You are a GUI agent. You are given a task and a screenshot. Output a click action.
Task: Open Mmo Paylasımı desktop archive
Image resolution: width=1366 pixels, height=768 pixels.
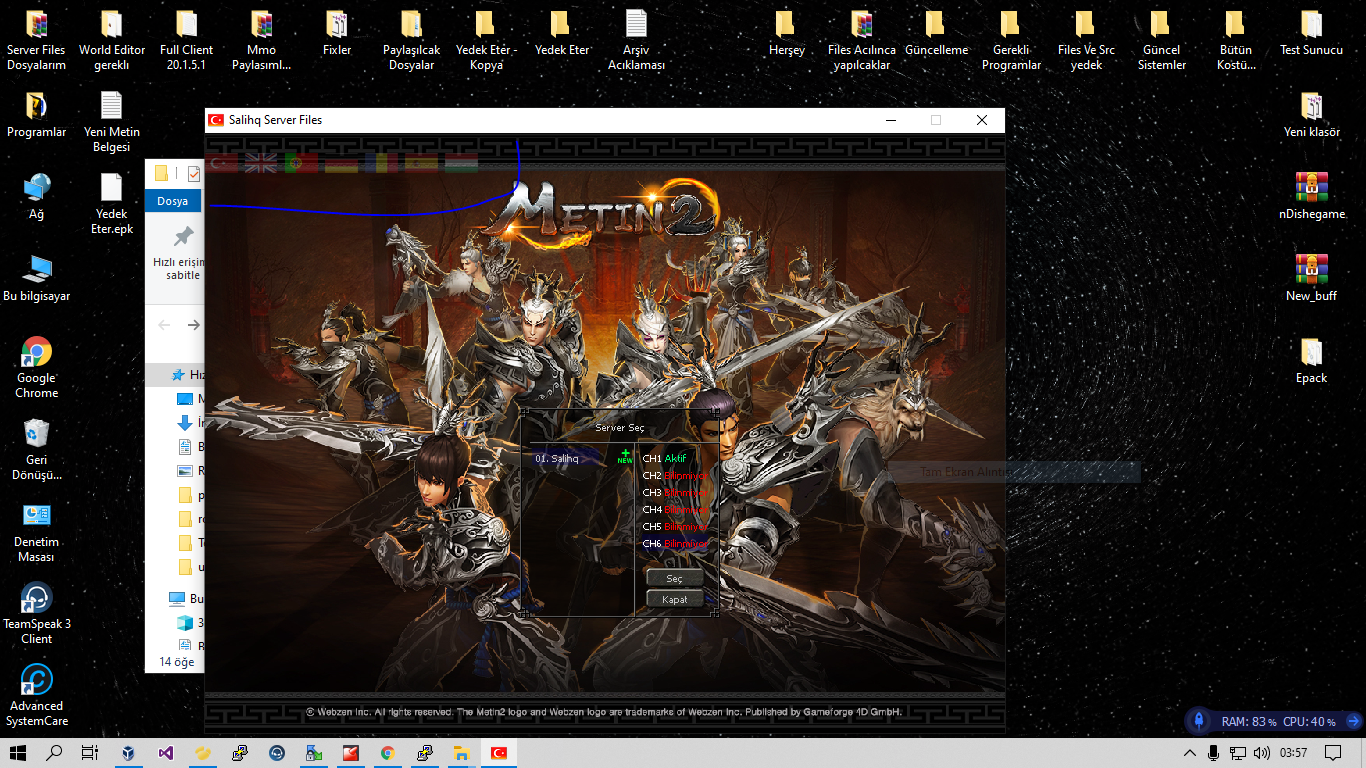point(261,42)
